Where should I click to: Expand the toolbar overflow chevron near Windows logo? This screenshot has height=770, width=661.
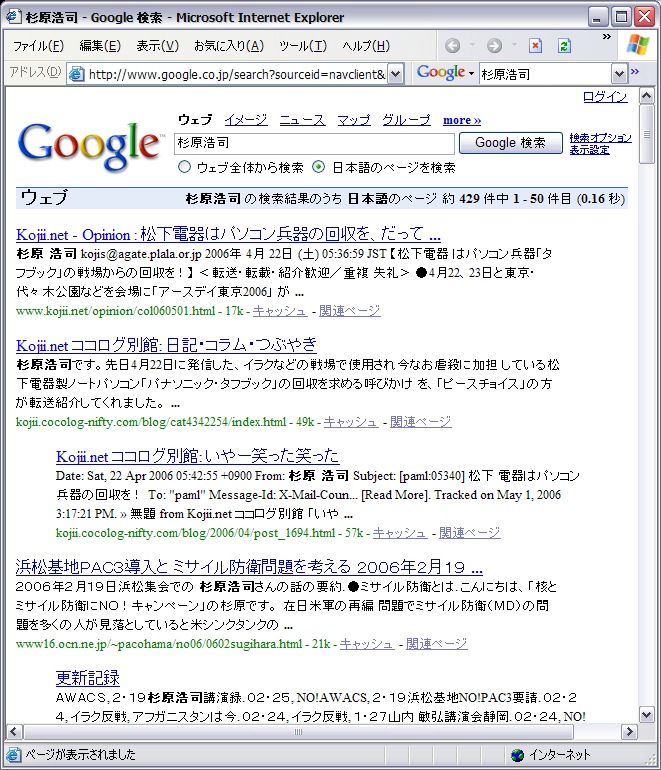click(607, 37)
